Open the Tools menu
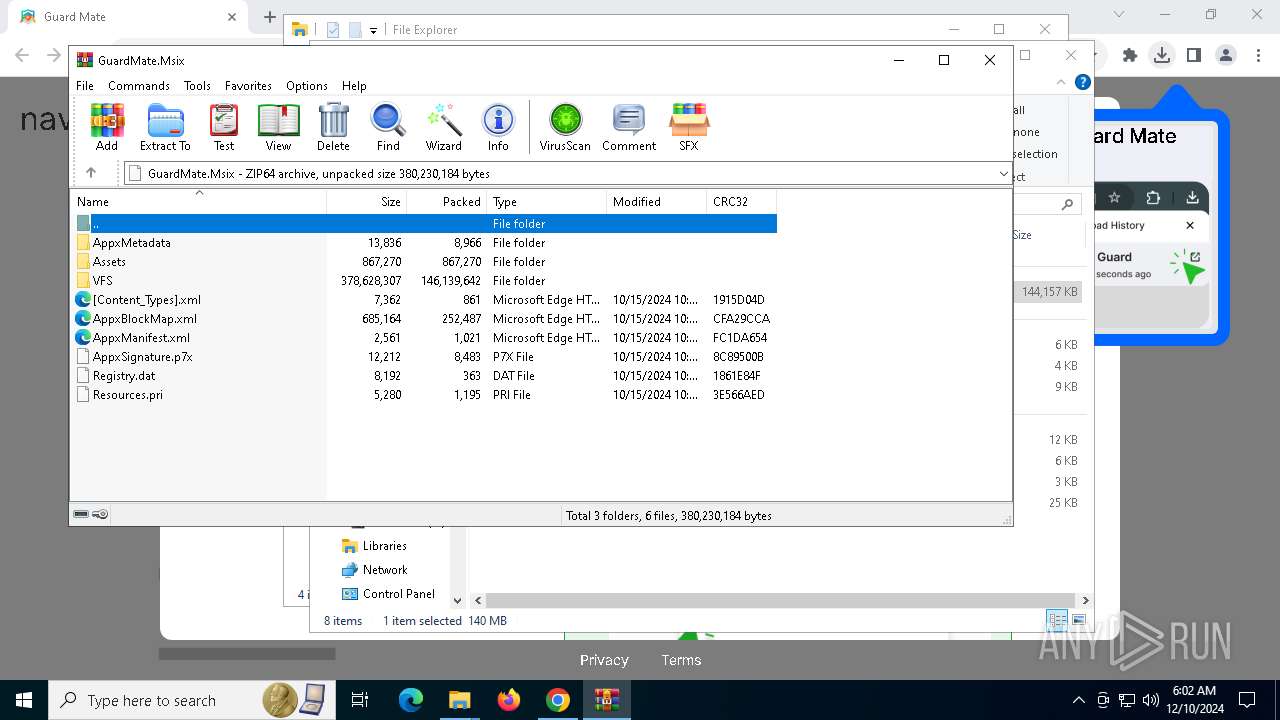Viewport: 1280px width, 720px height. pos(197,86)
